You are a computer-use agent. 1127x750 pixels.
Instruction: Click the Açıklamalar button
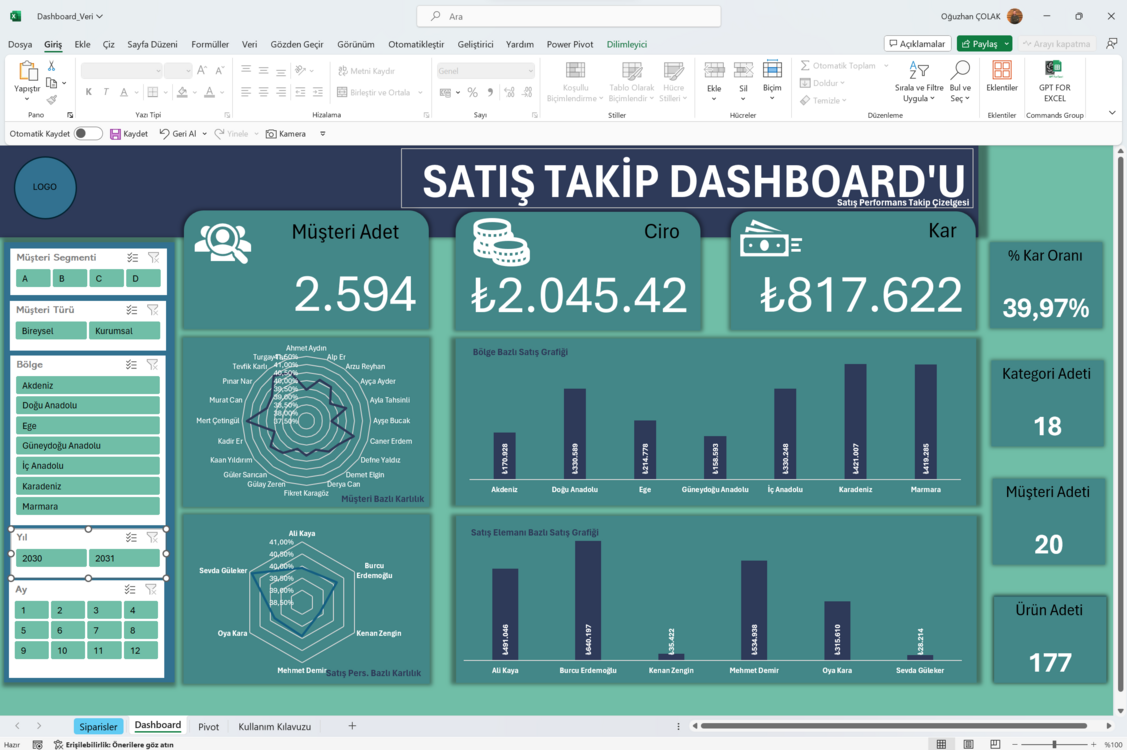coord(918,44)
